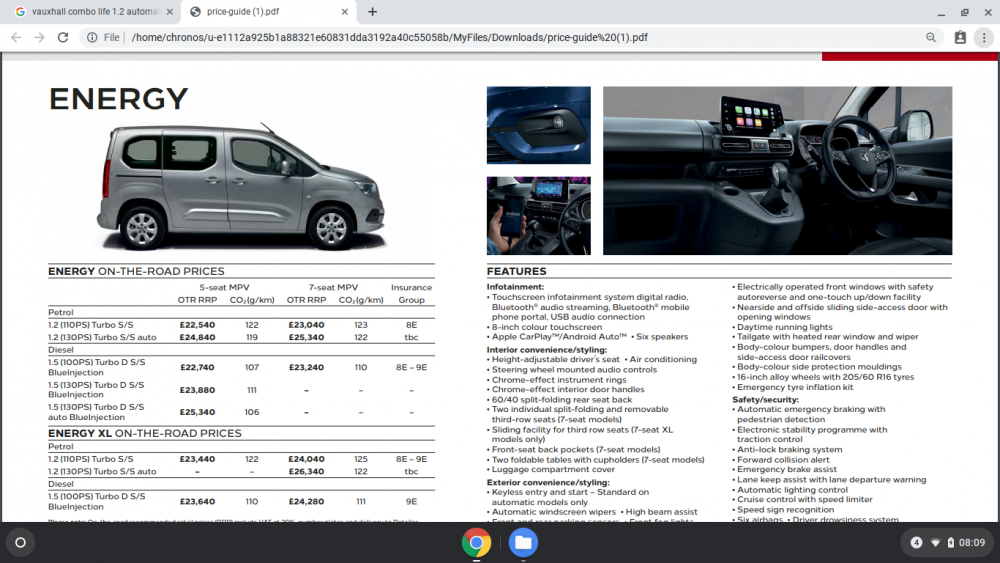Click Automatic lighting control feature
Image resolution: width=1000 pixels, height=563 pixels.
790,490
